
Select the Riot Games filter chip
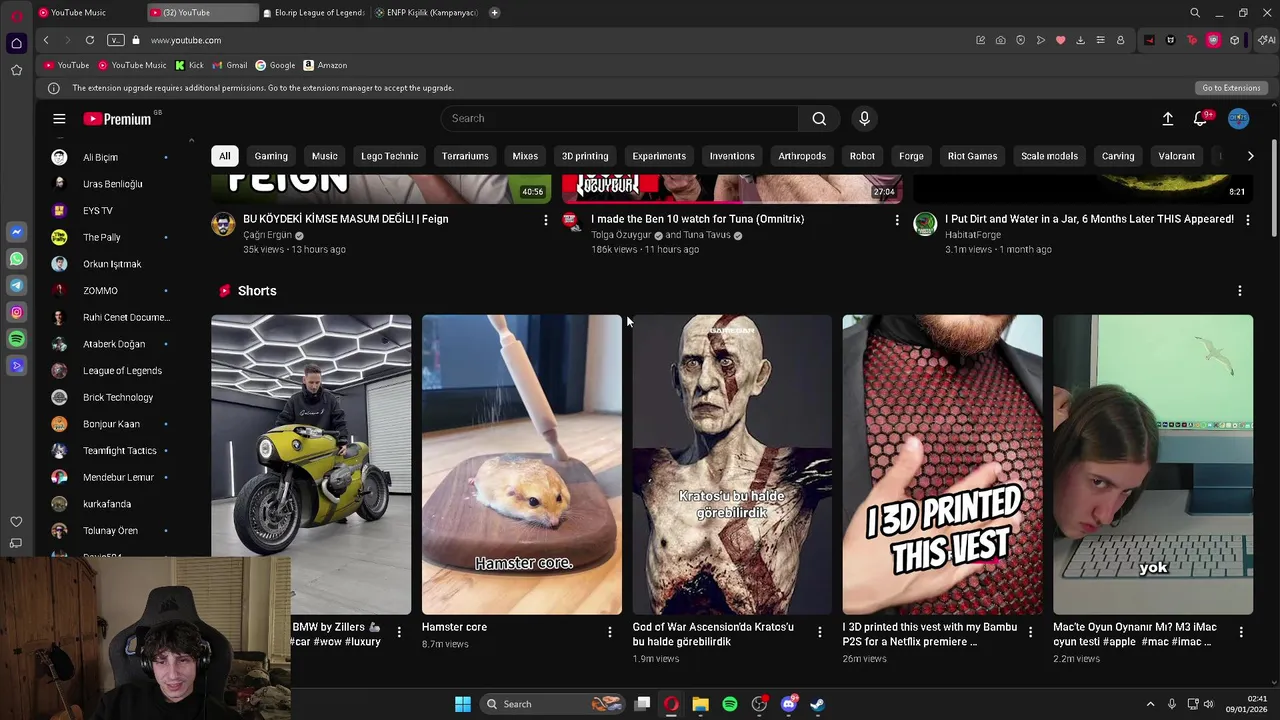point(973,156)
